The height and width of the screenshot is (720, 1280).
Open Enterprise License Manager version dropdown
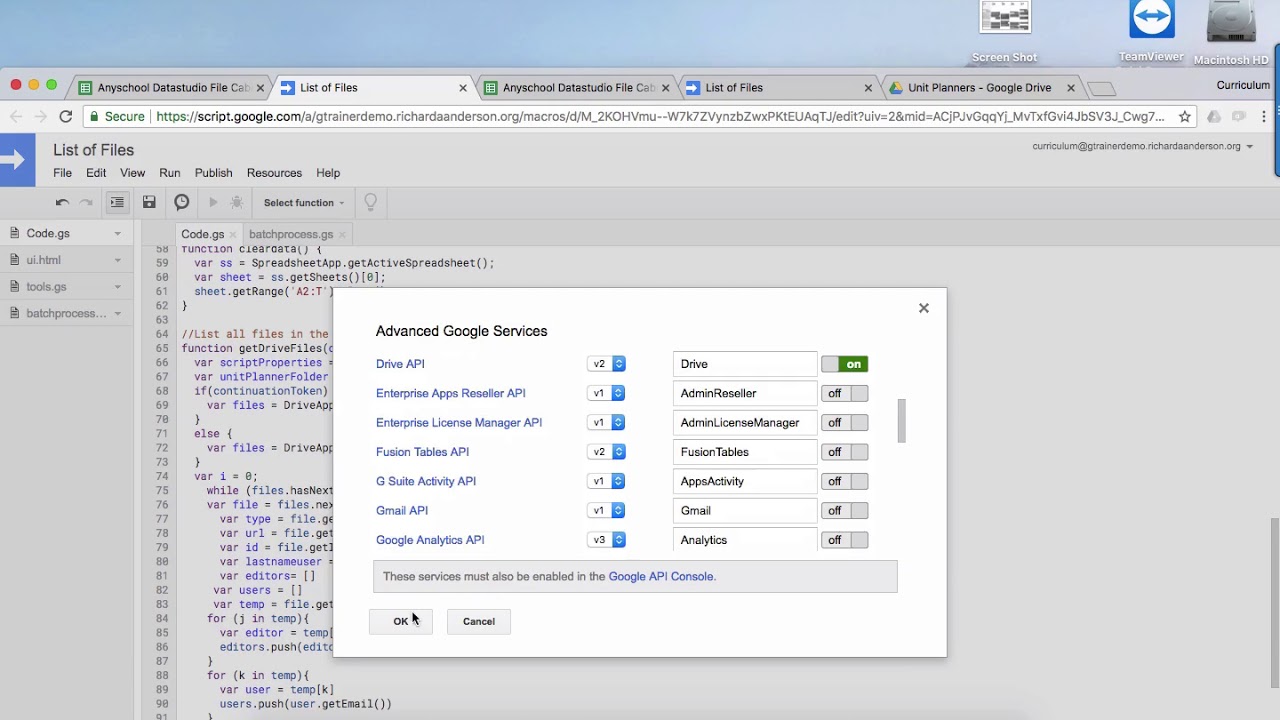point(606,422)
